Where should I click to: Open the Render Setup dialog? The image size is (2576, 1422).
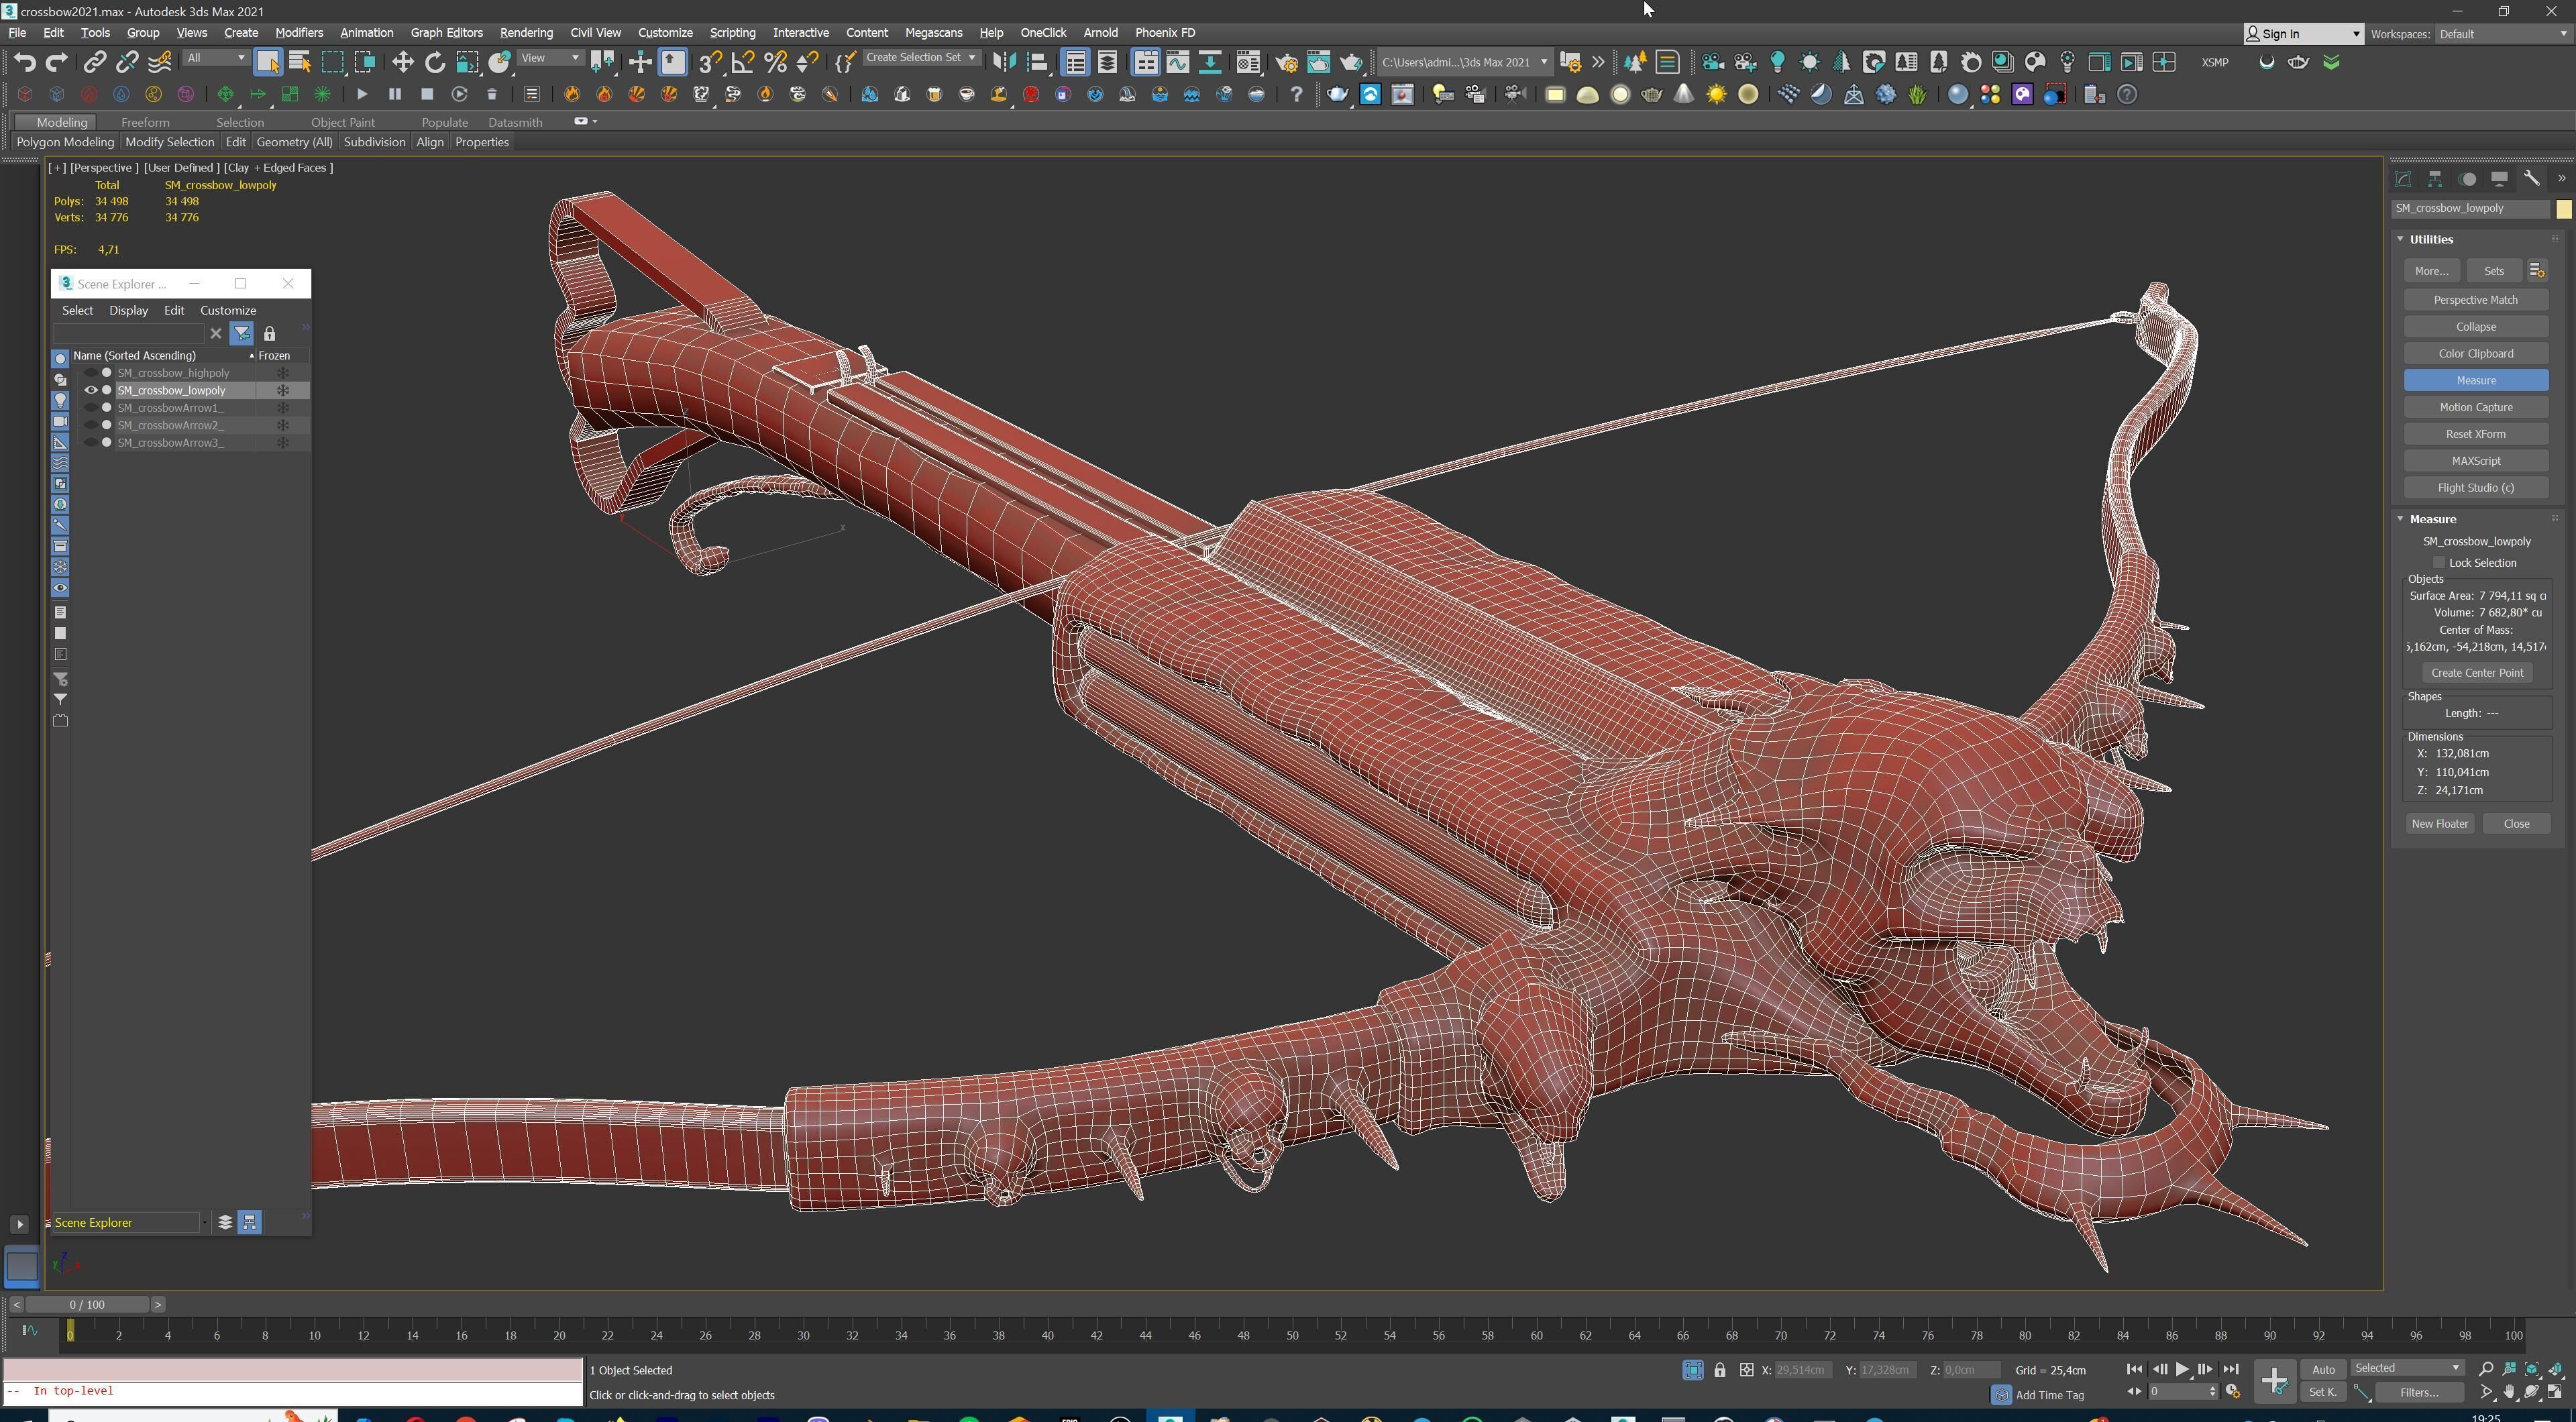click(x=1286, y=62)
